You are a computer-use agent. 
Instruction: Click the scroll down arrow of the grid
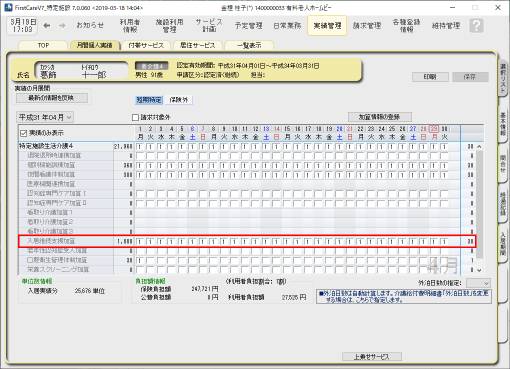click(x=479, y=270)
